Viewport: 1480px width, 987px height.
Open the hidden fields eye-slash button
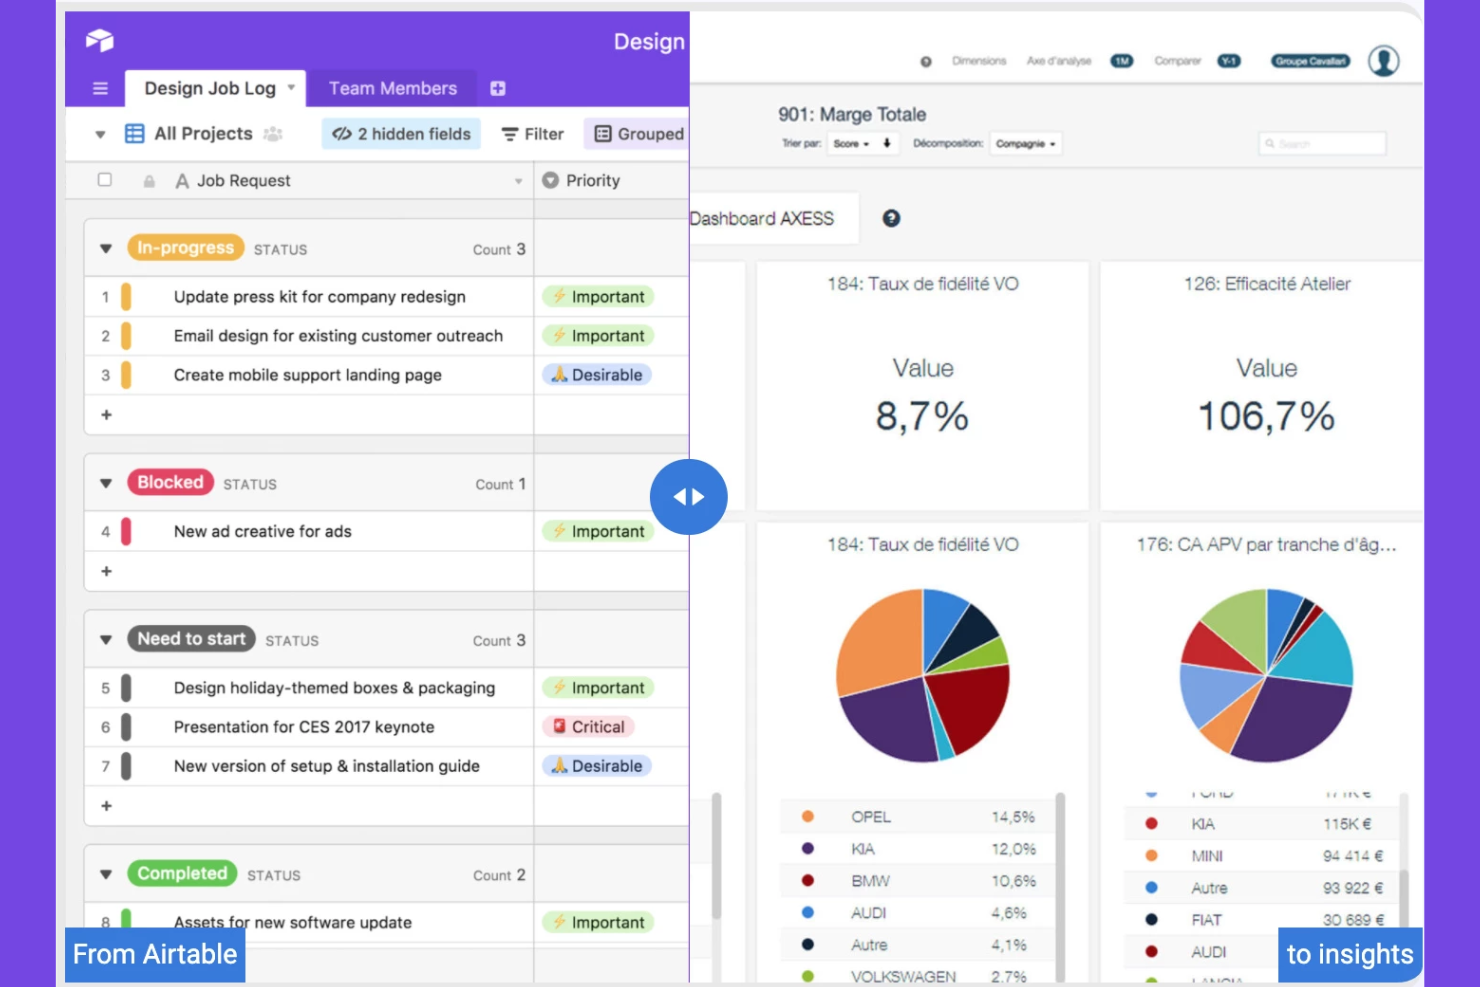click(401, 134)
